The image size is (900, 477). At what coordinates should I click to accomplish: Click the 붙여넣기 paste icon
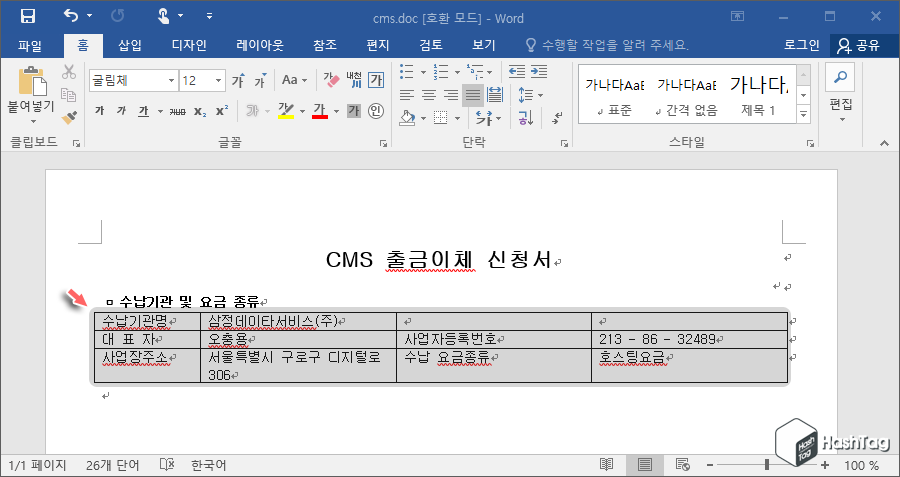(x=32, y=80)
